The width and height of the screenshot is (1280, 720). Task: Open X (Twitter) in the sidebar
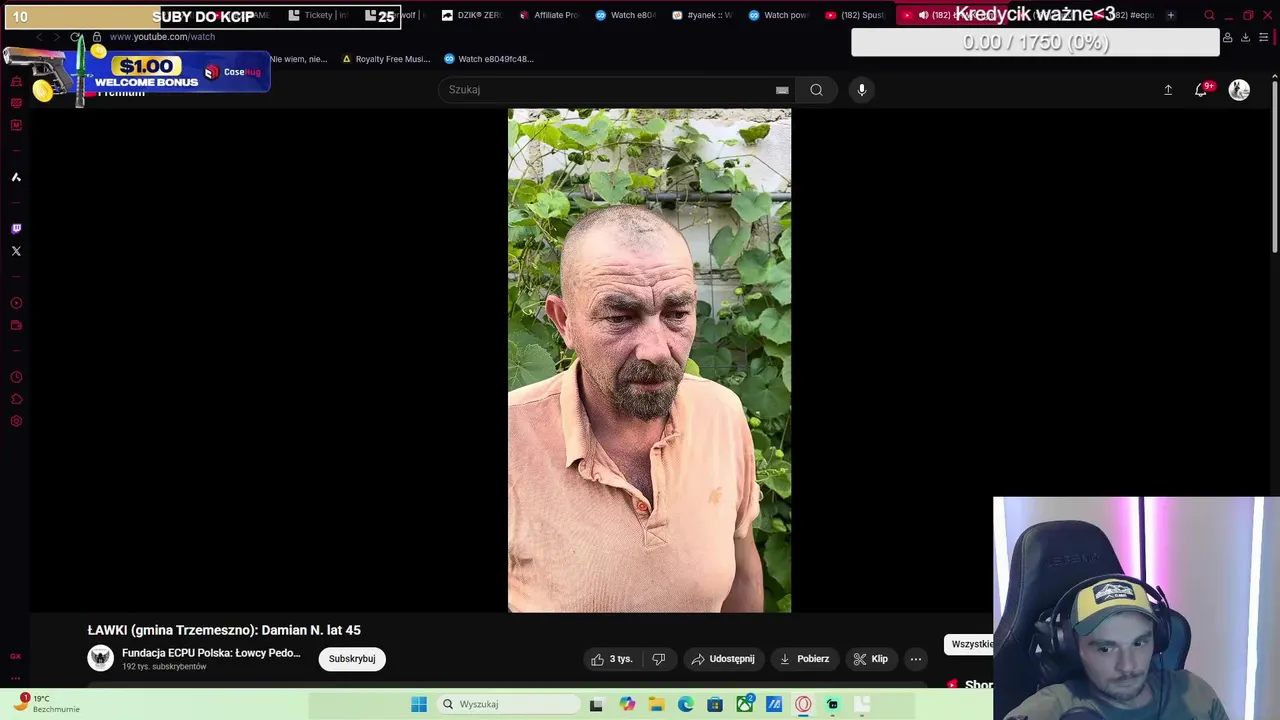pyautogui.click(x=16, y=251)
